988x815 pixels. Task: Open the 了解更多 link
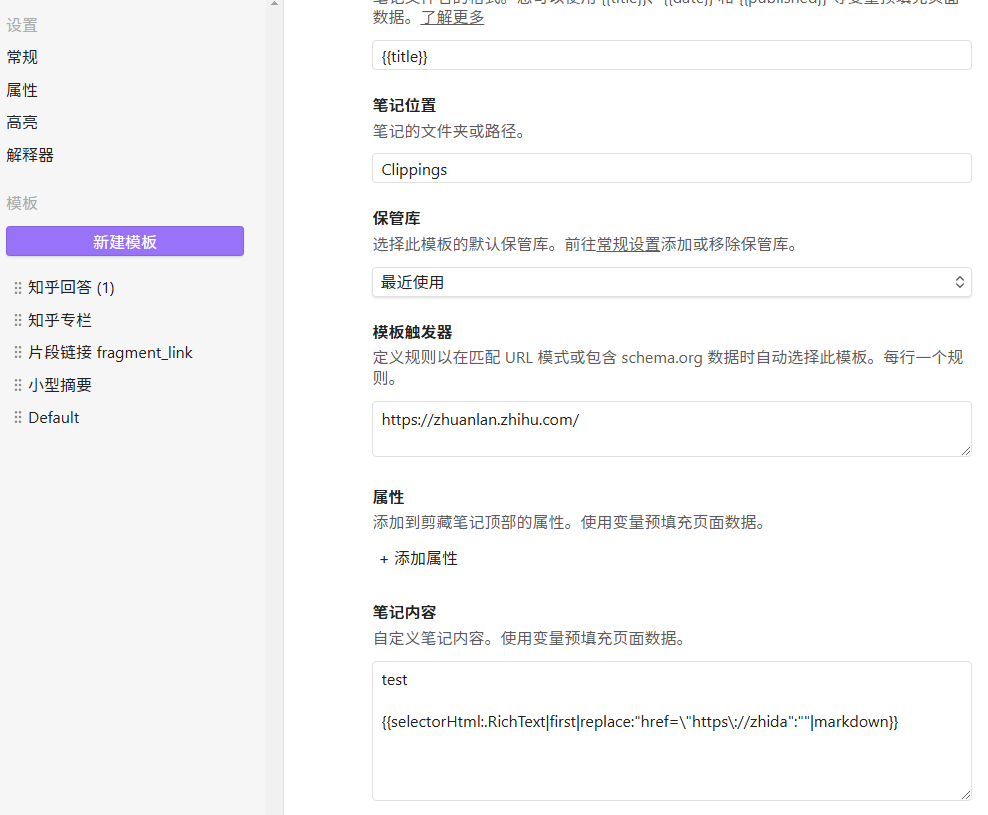452,18
